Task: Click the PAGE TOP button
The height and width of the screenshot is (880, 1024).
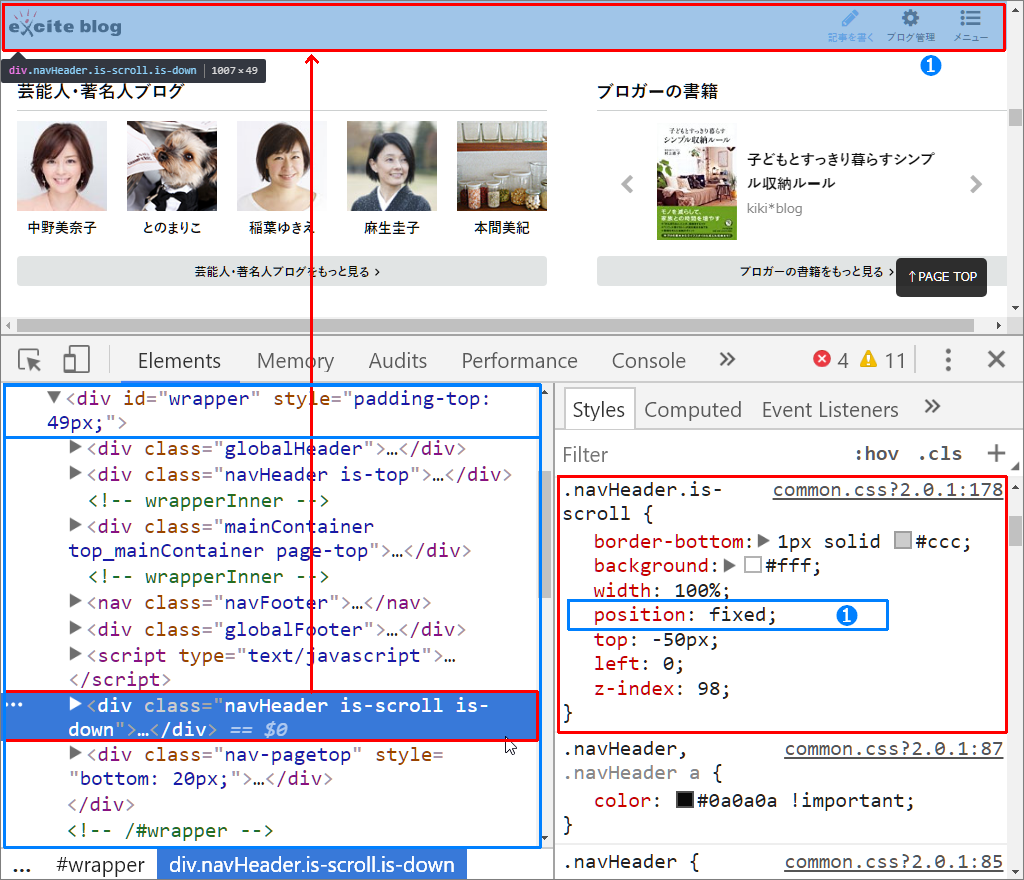Action: (x=940, y=277)
